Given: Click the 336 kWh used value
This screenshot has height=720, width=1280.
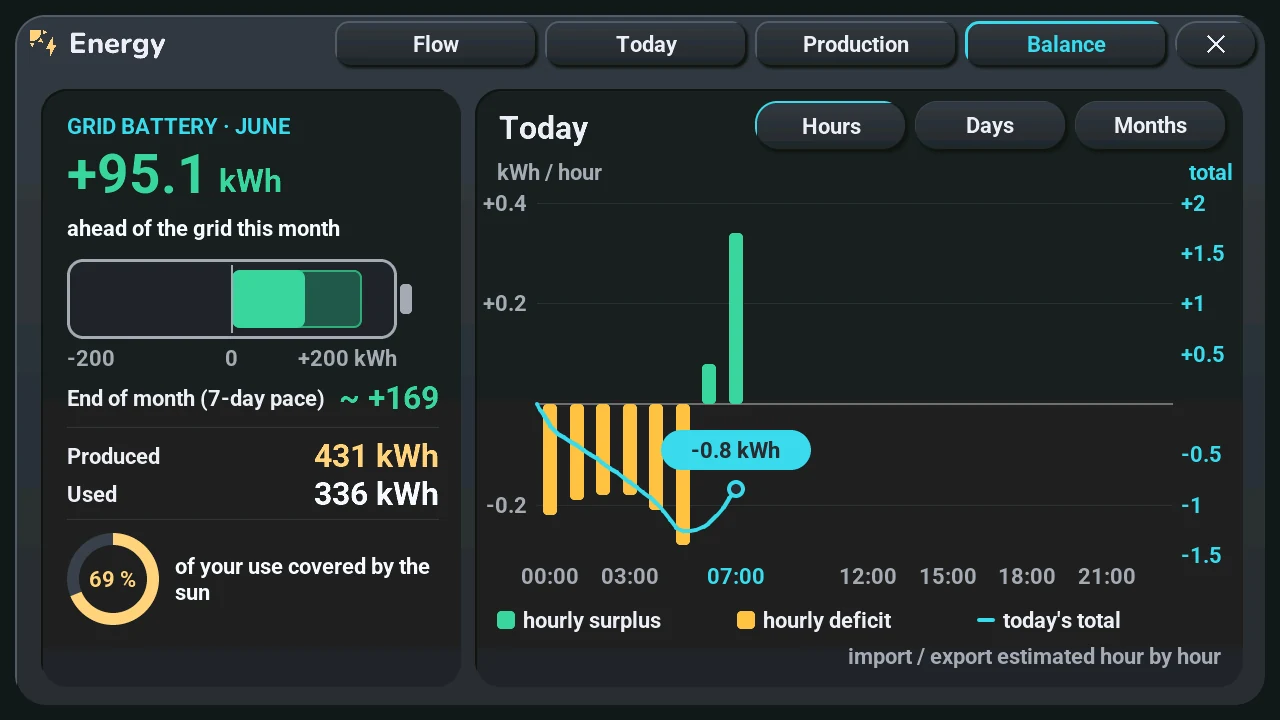Looking at the screenshot, I should 376,494.
